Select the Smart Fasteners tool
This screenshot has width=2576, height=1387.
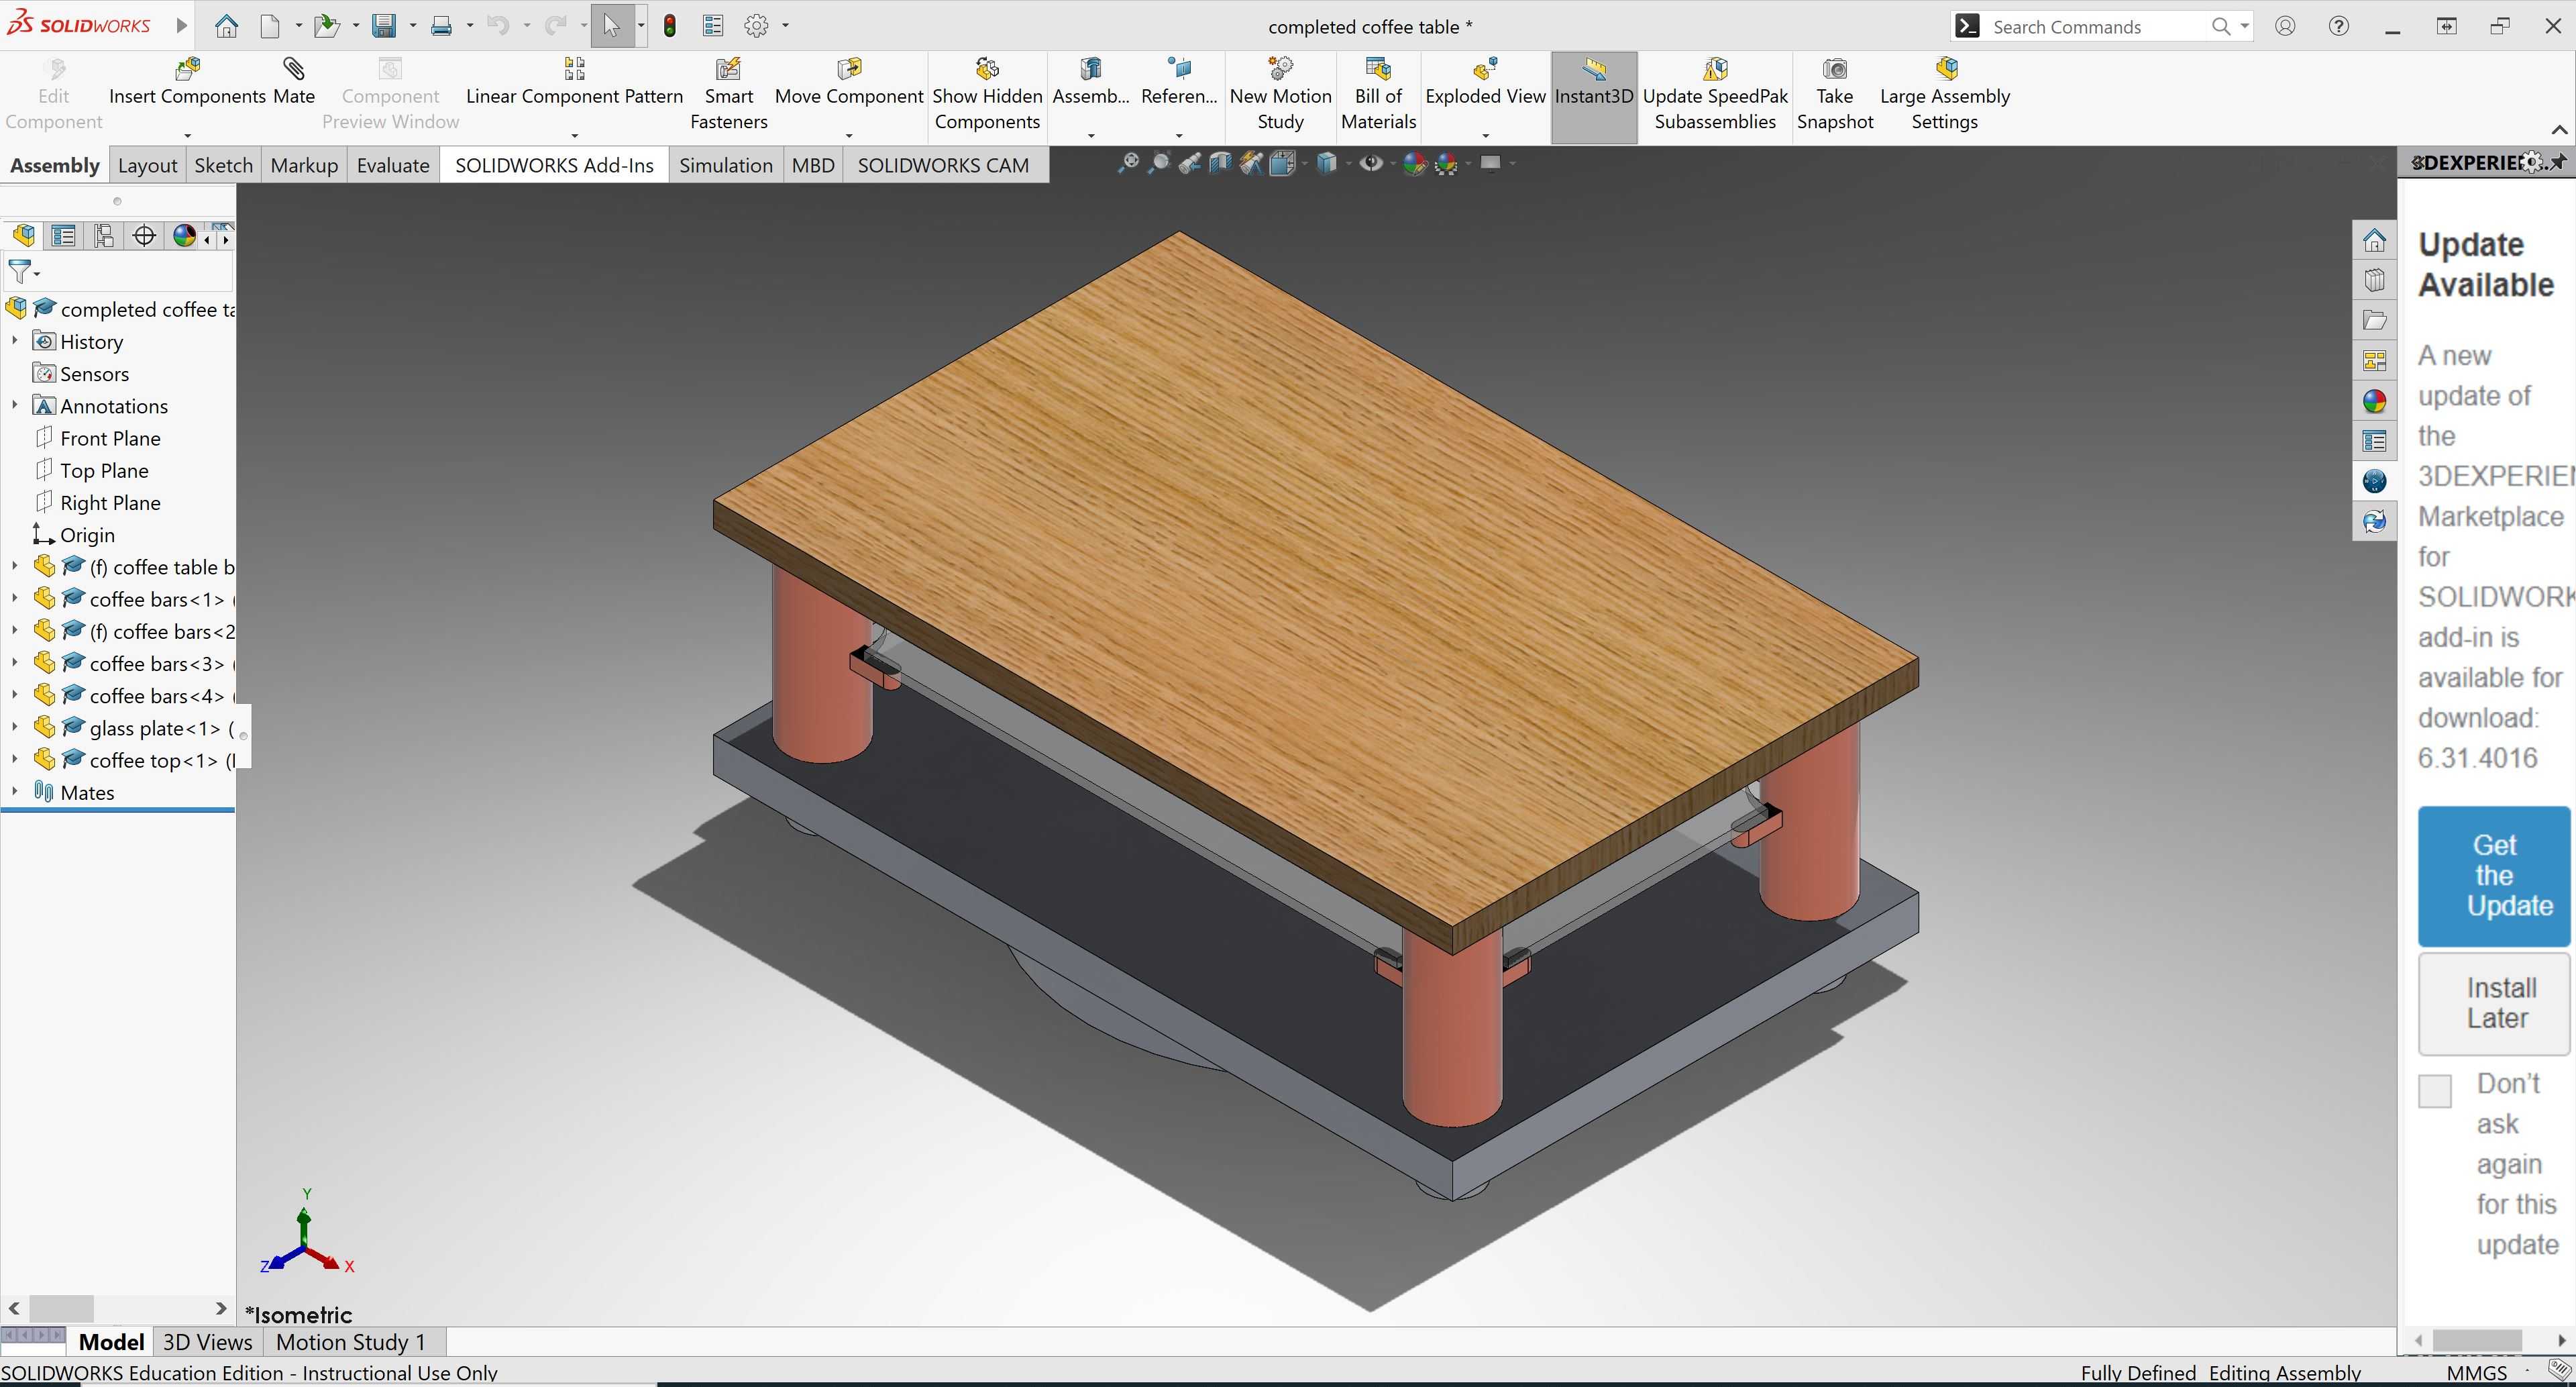coord(729,94)
